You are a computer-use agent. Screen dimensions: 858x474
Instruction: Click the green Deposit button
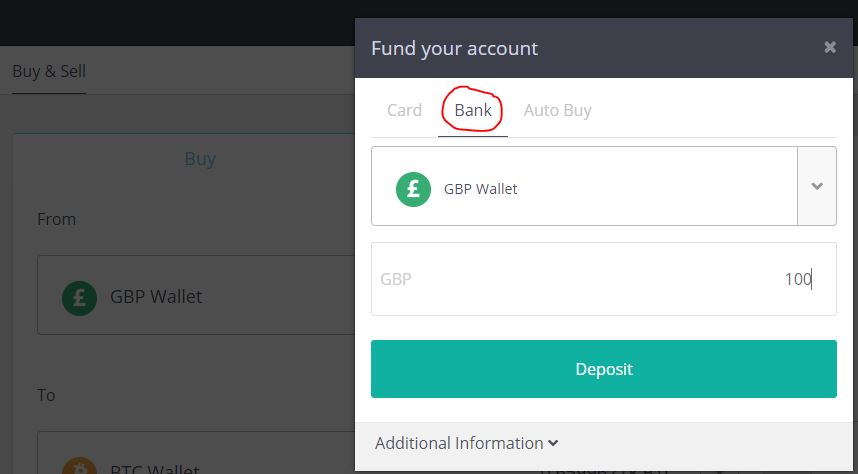[604, 369]
